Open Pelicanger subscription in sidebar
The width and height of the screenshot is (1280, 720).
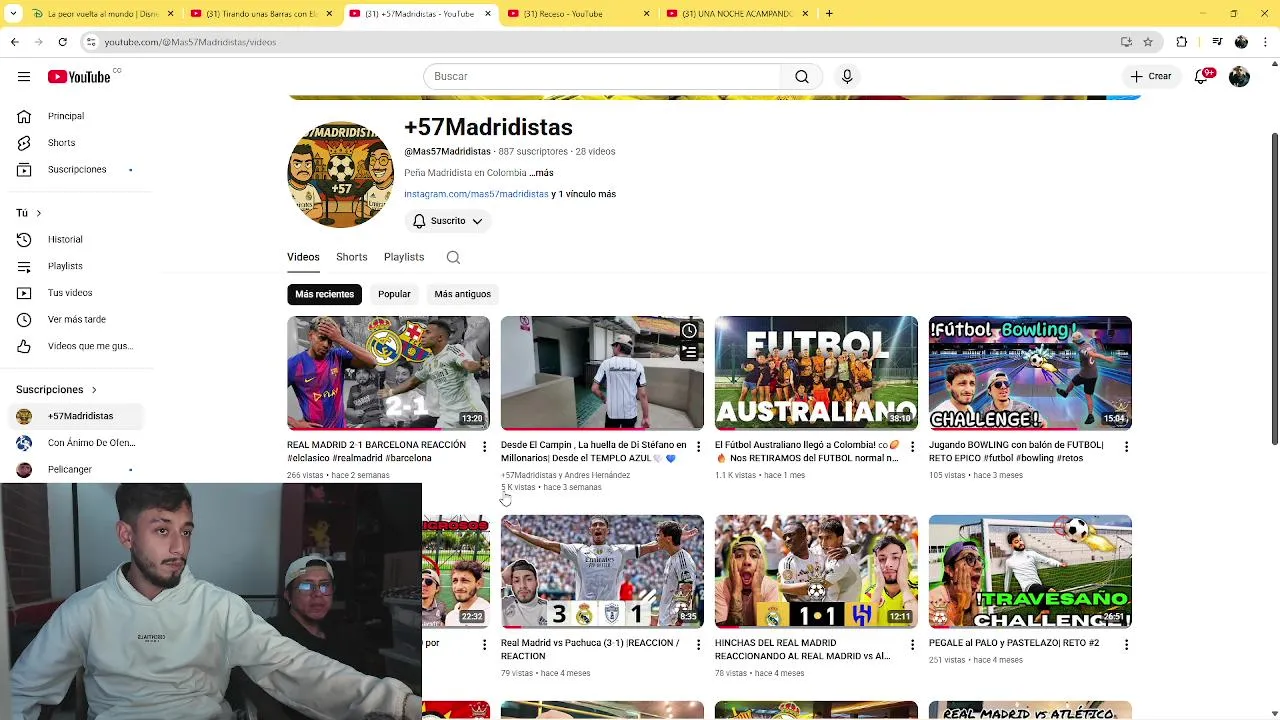point(75,469)
